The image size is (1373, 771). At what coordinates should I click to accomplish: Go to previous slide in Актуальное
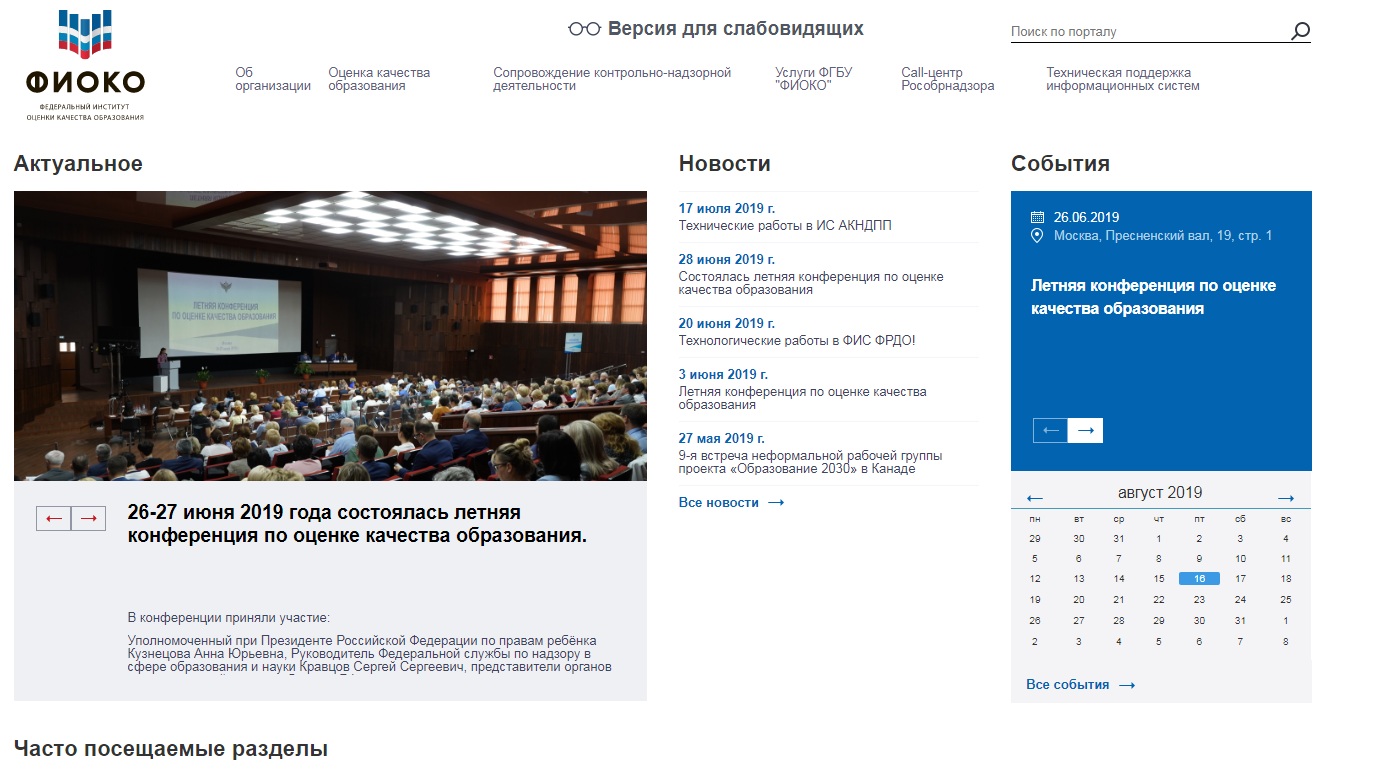pos(54,518)
